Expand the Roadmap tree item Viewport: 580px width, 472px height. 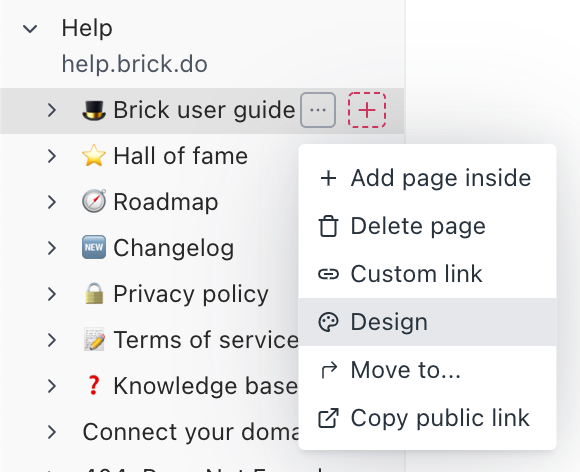[x=52, y=202]
